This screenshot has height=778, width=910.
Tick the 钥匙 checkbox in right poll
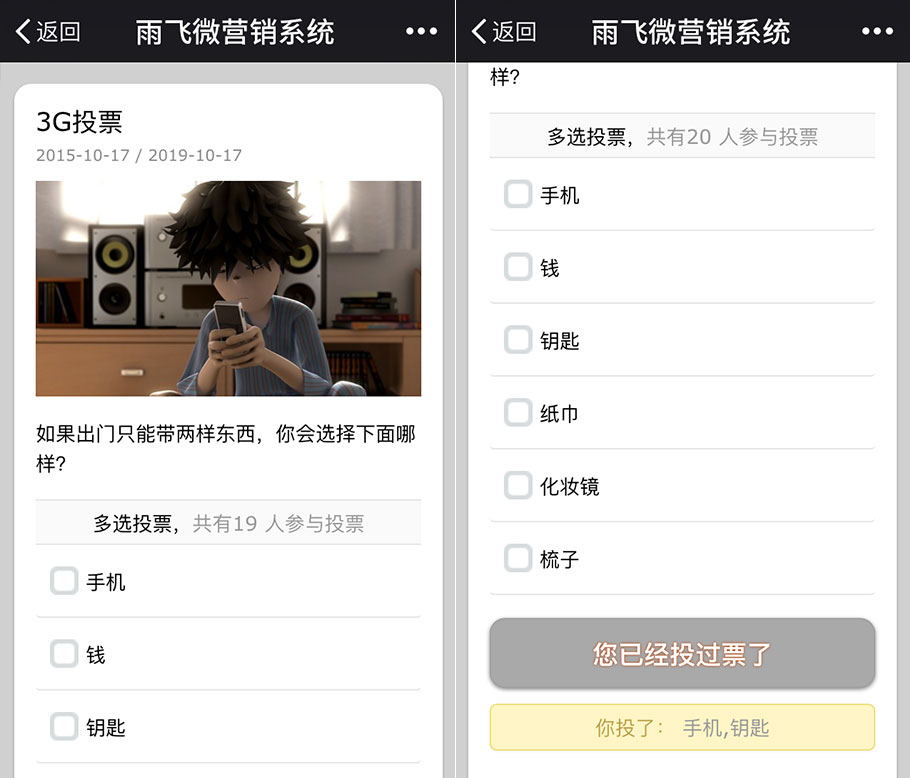(x=518, y=340)
